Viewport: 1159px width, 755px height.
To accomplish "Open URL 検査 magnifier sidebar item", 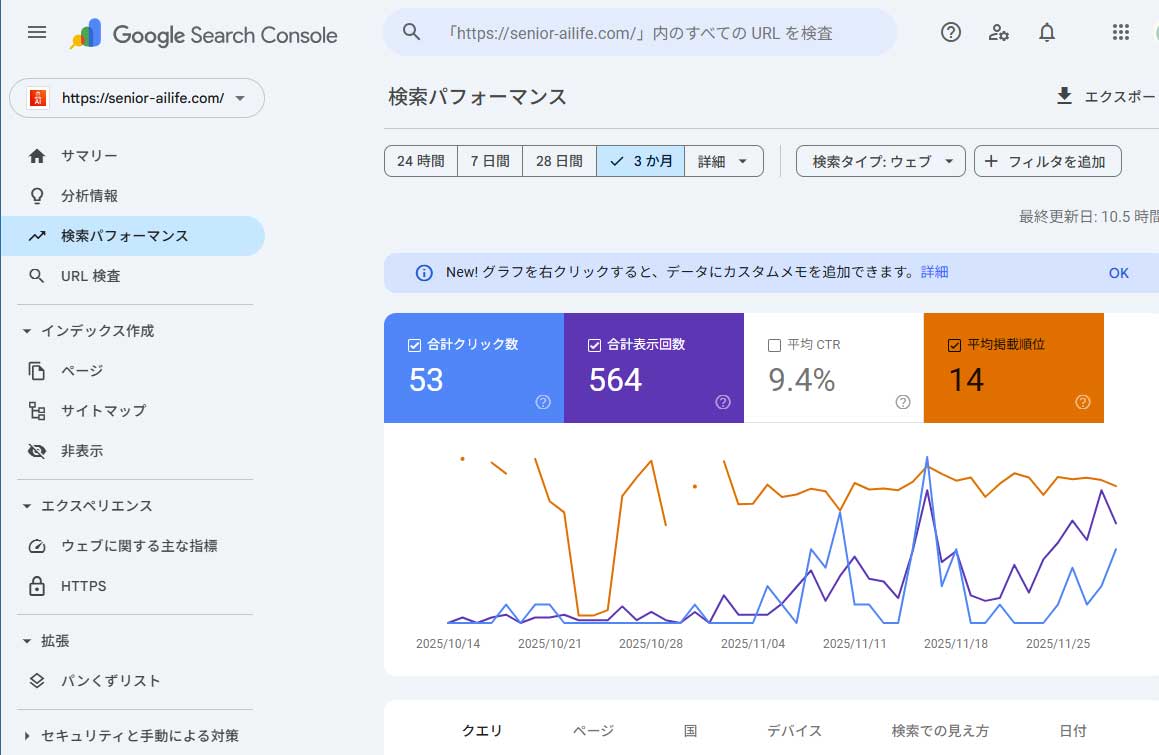I will [x=90, y=275].
